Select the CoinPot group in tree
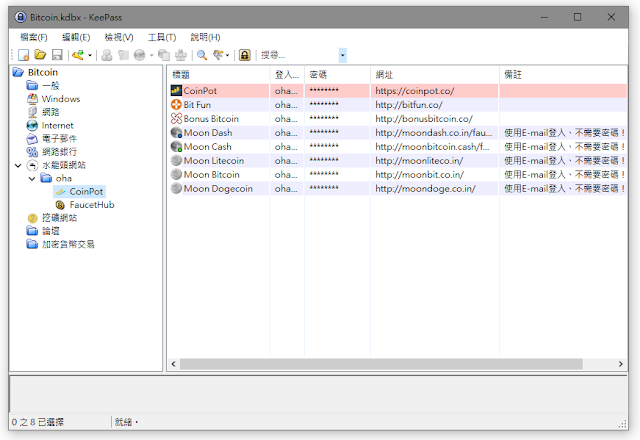 click(x=86, y=191)
